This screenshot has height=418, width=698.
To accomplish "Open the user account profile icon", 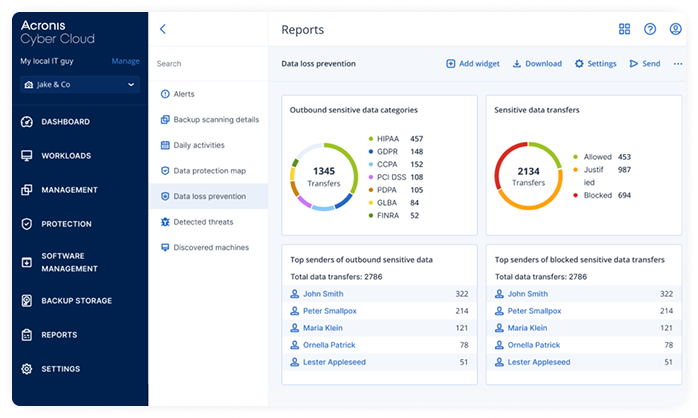I will click(x=676, y=29).
